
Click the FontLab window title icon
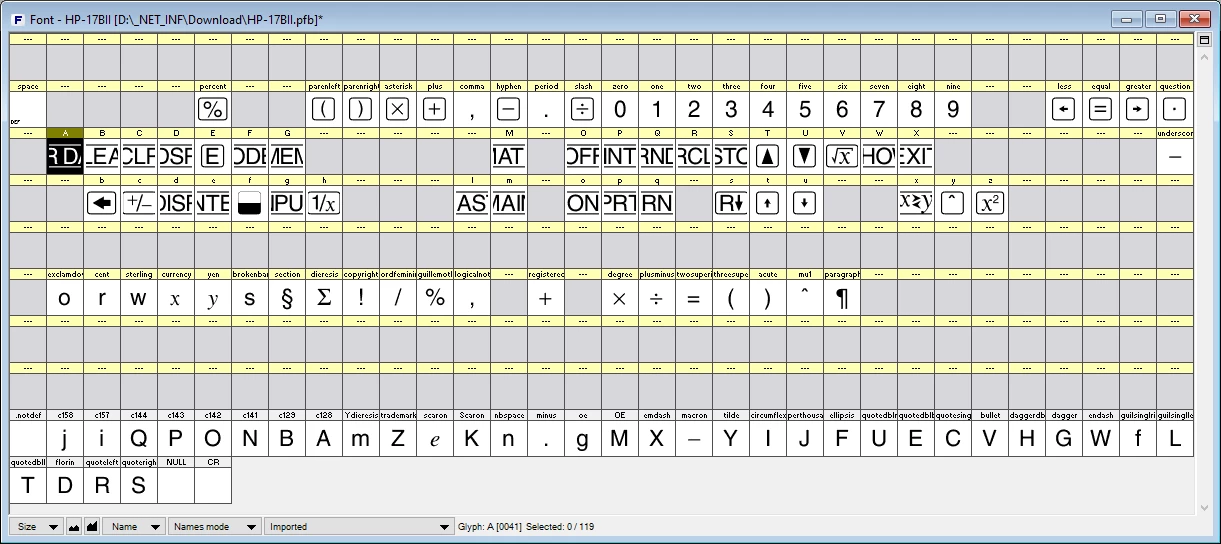pos(18,18)
